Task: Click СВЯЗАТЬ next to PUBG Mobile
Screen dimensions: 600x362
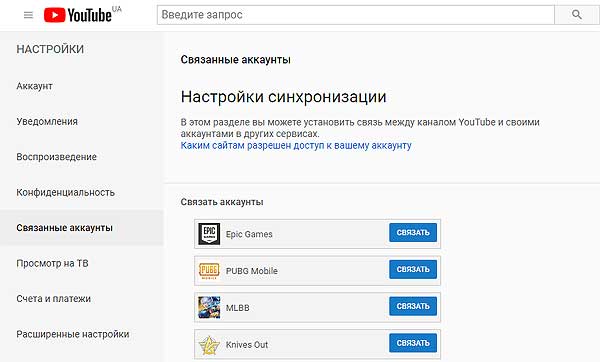Action: 413,269
